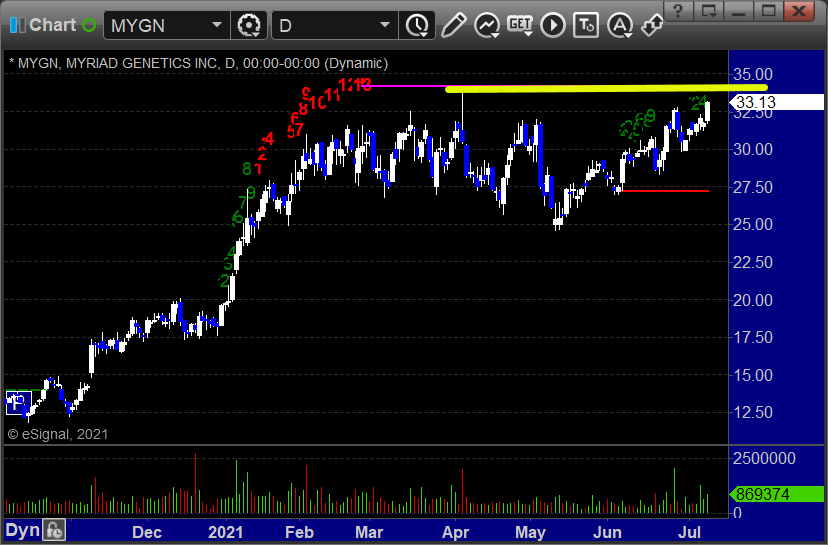This screenshot has height=545, width=828.
Task: Click the P marker box on chart
Action: tap(17, 403)
